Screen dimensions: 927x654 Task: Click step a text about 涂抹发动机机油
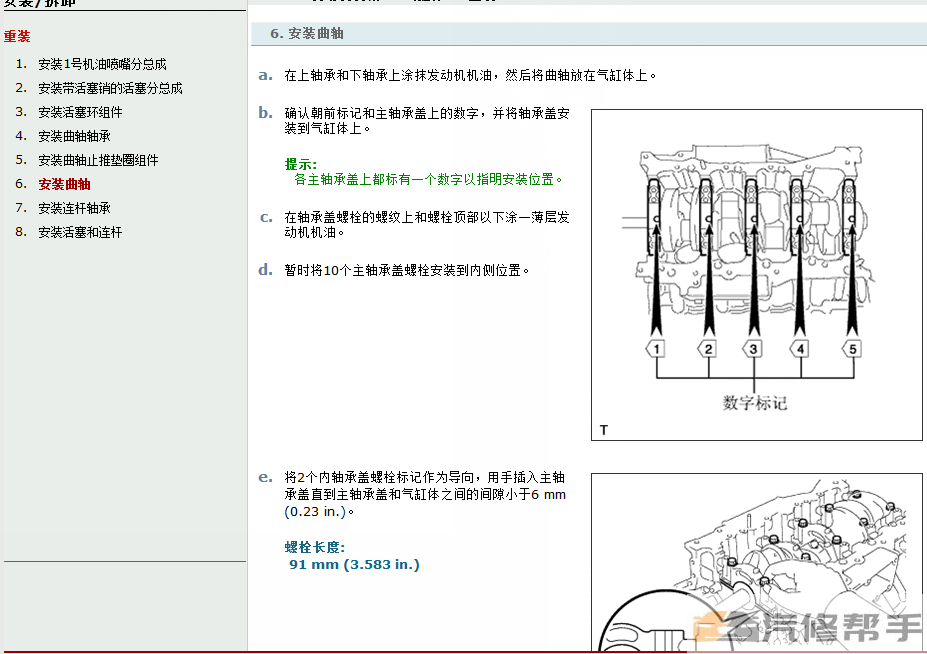tap(471, 75)
